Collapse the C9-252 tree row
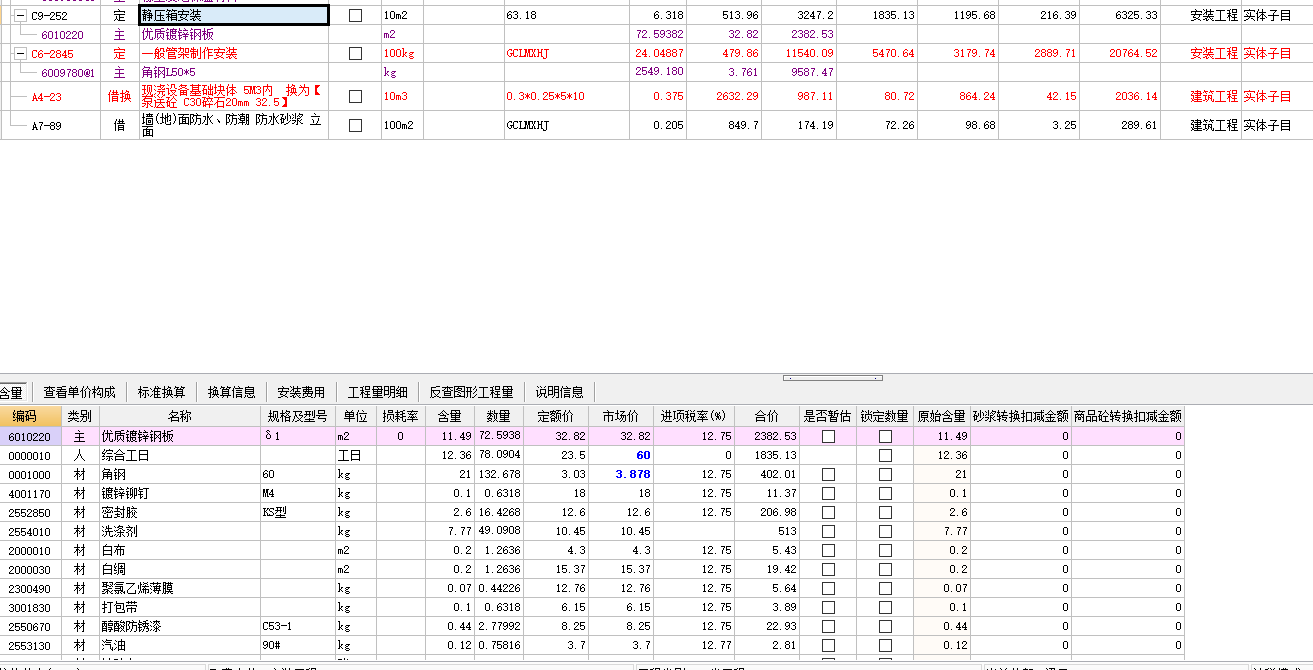 pyautogui.click(x=19, y=16)
